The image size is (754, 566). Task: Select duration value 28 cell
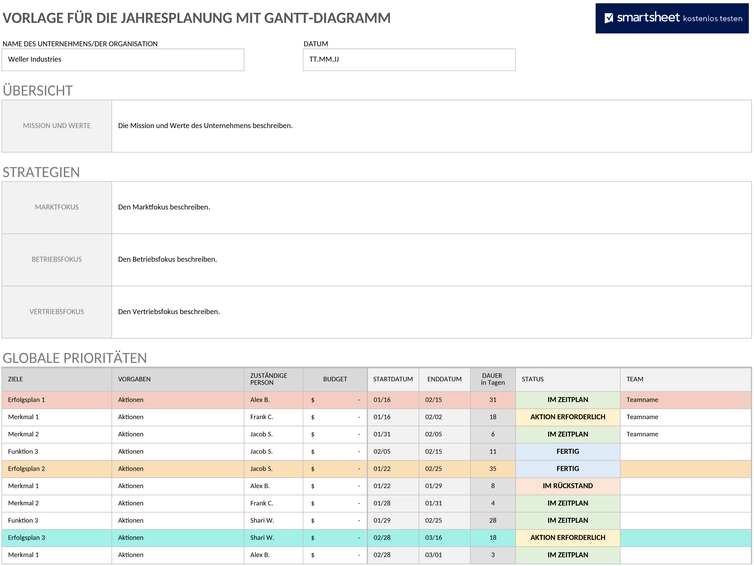[x=493, y=521]
